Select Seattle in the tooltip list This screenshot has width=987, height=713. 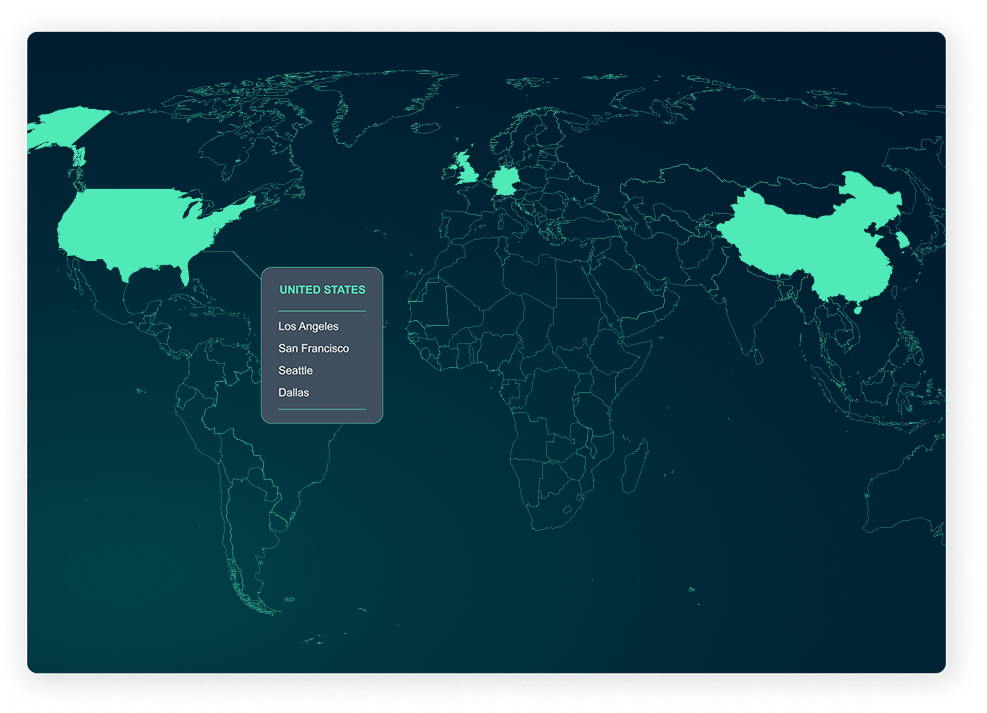295,371
